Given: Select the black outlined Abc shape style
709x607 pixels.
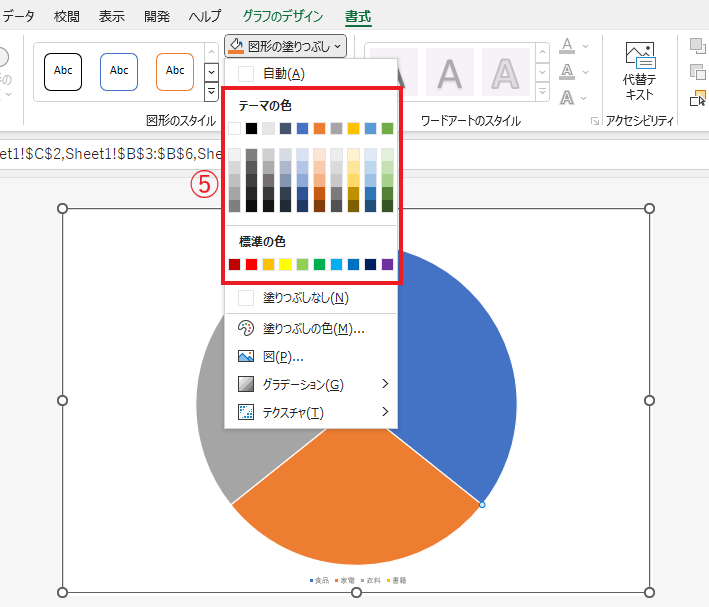Looking at the screenshot, I should pos(63,71).
